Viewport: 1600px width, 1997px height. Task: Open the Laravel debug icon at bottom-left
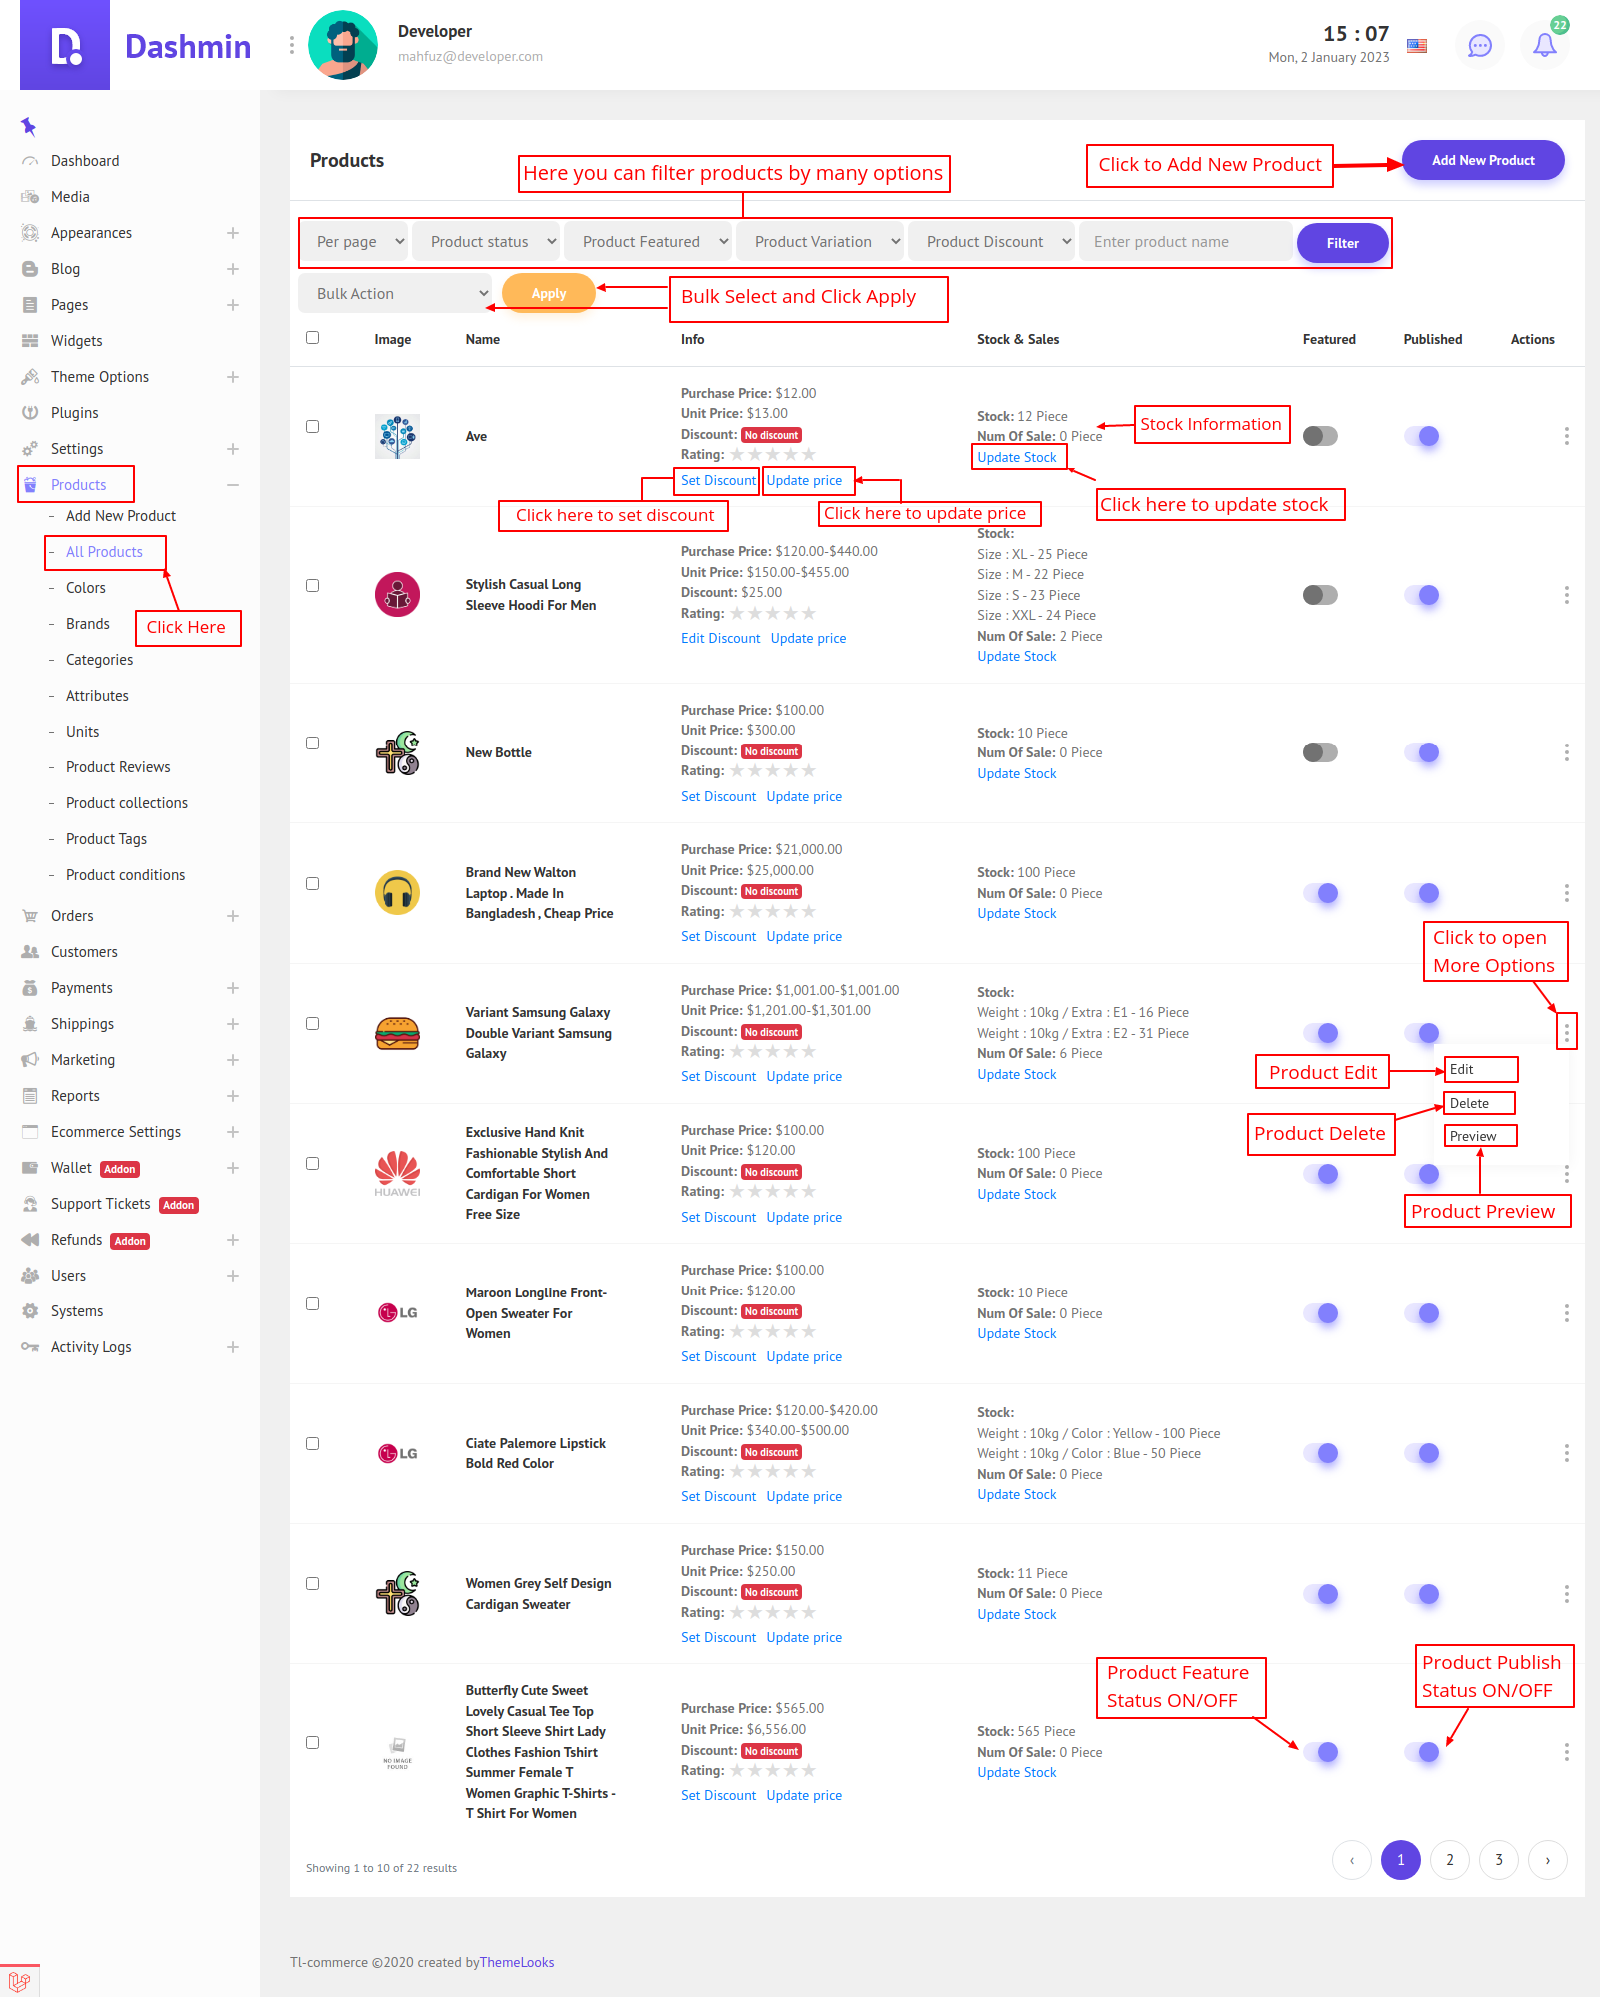[x=19, y=1980]
